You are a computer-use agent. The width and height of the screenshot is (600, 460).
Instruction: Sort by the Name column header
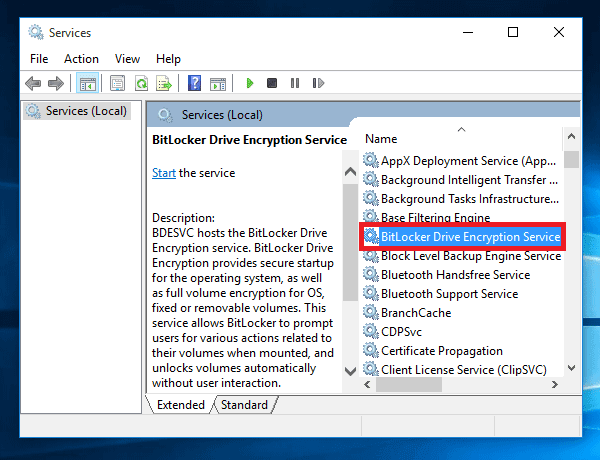(x=461, y=139)
